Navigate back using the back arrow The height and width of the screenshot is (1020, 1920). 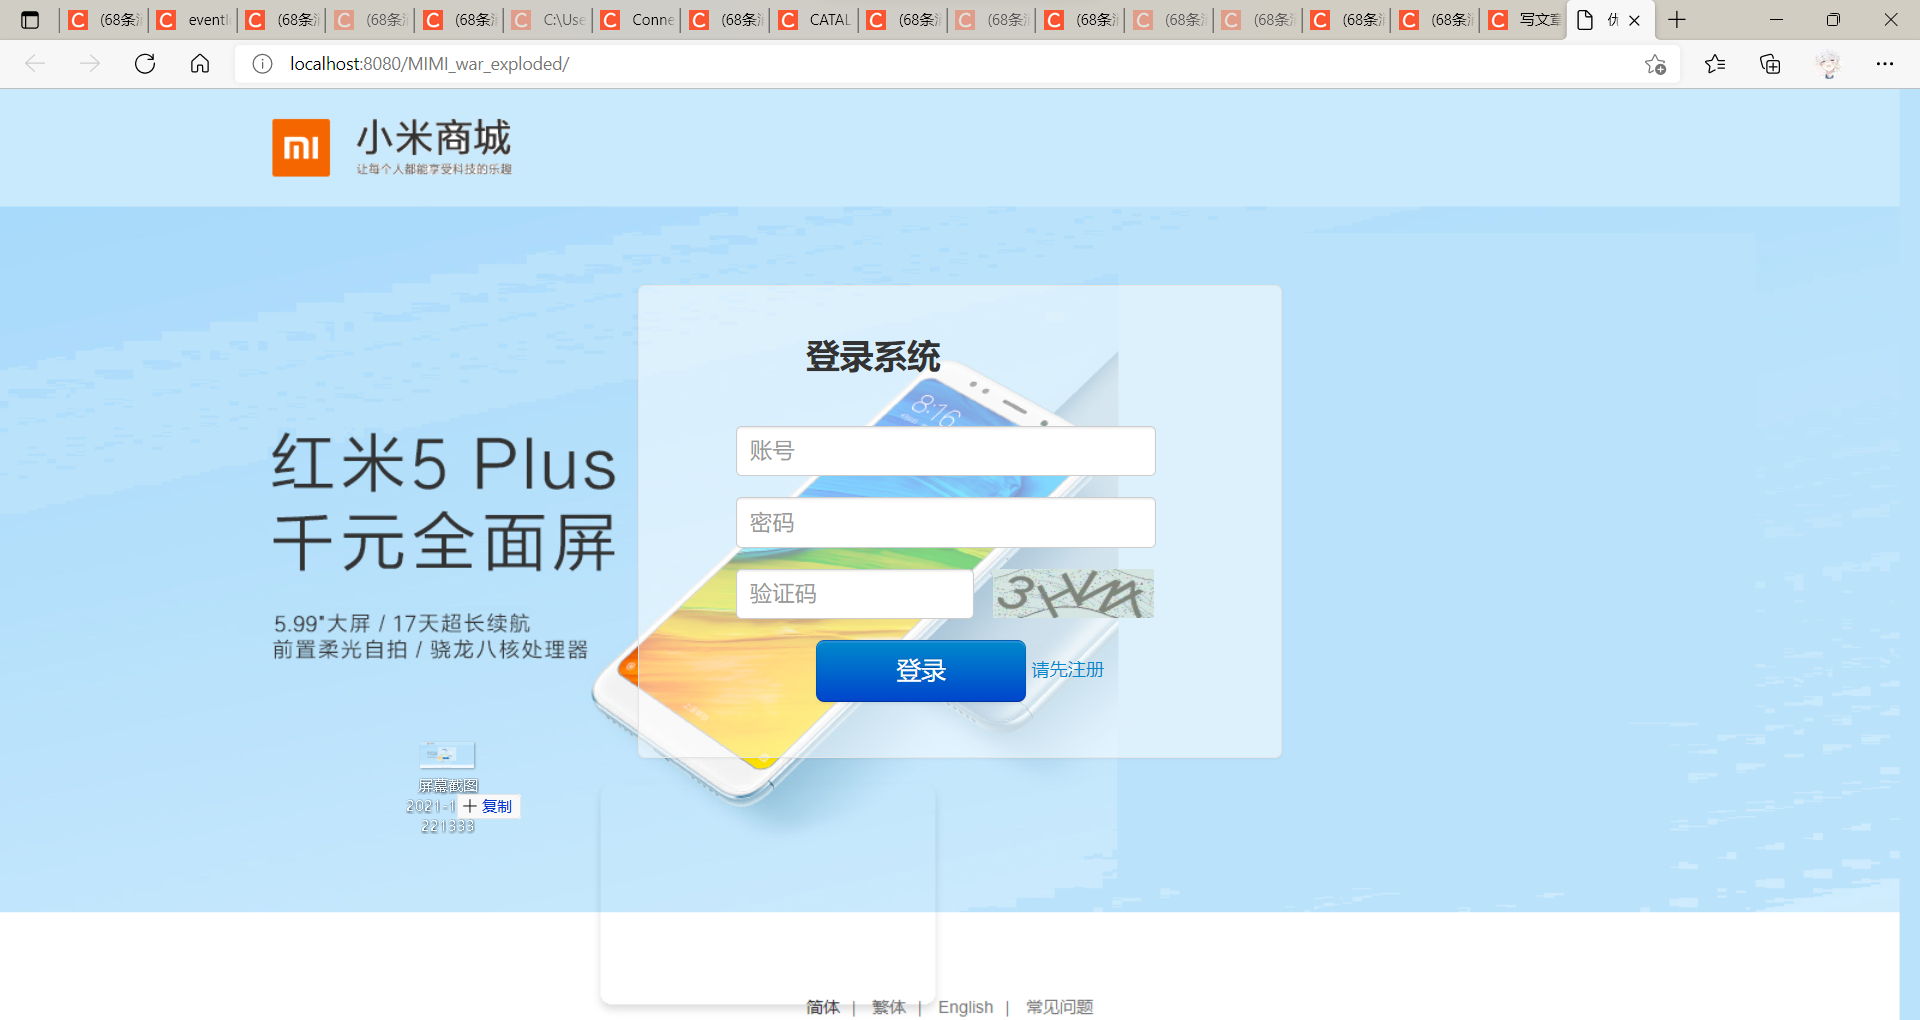tap(35, 63)
